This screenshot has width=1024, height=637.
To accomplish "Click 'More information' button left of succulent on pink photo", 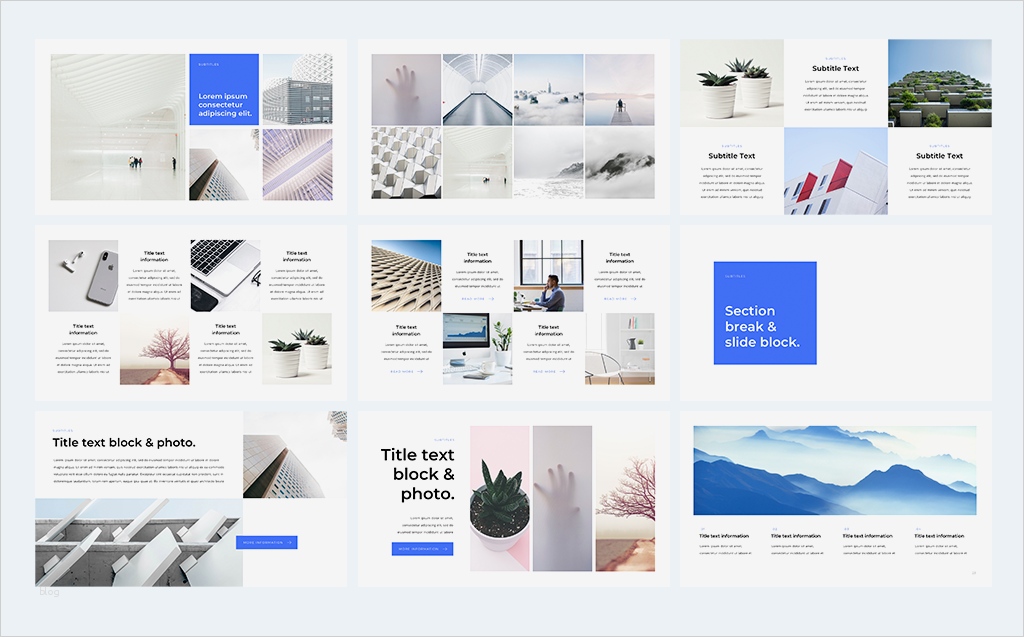I will pos(423,549).
